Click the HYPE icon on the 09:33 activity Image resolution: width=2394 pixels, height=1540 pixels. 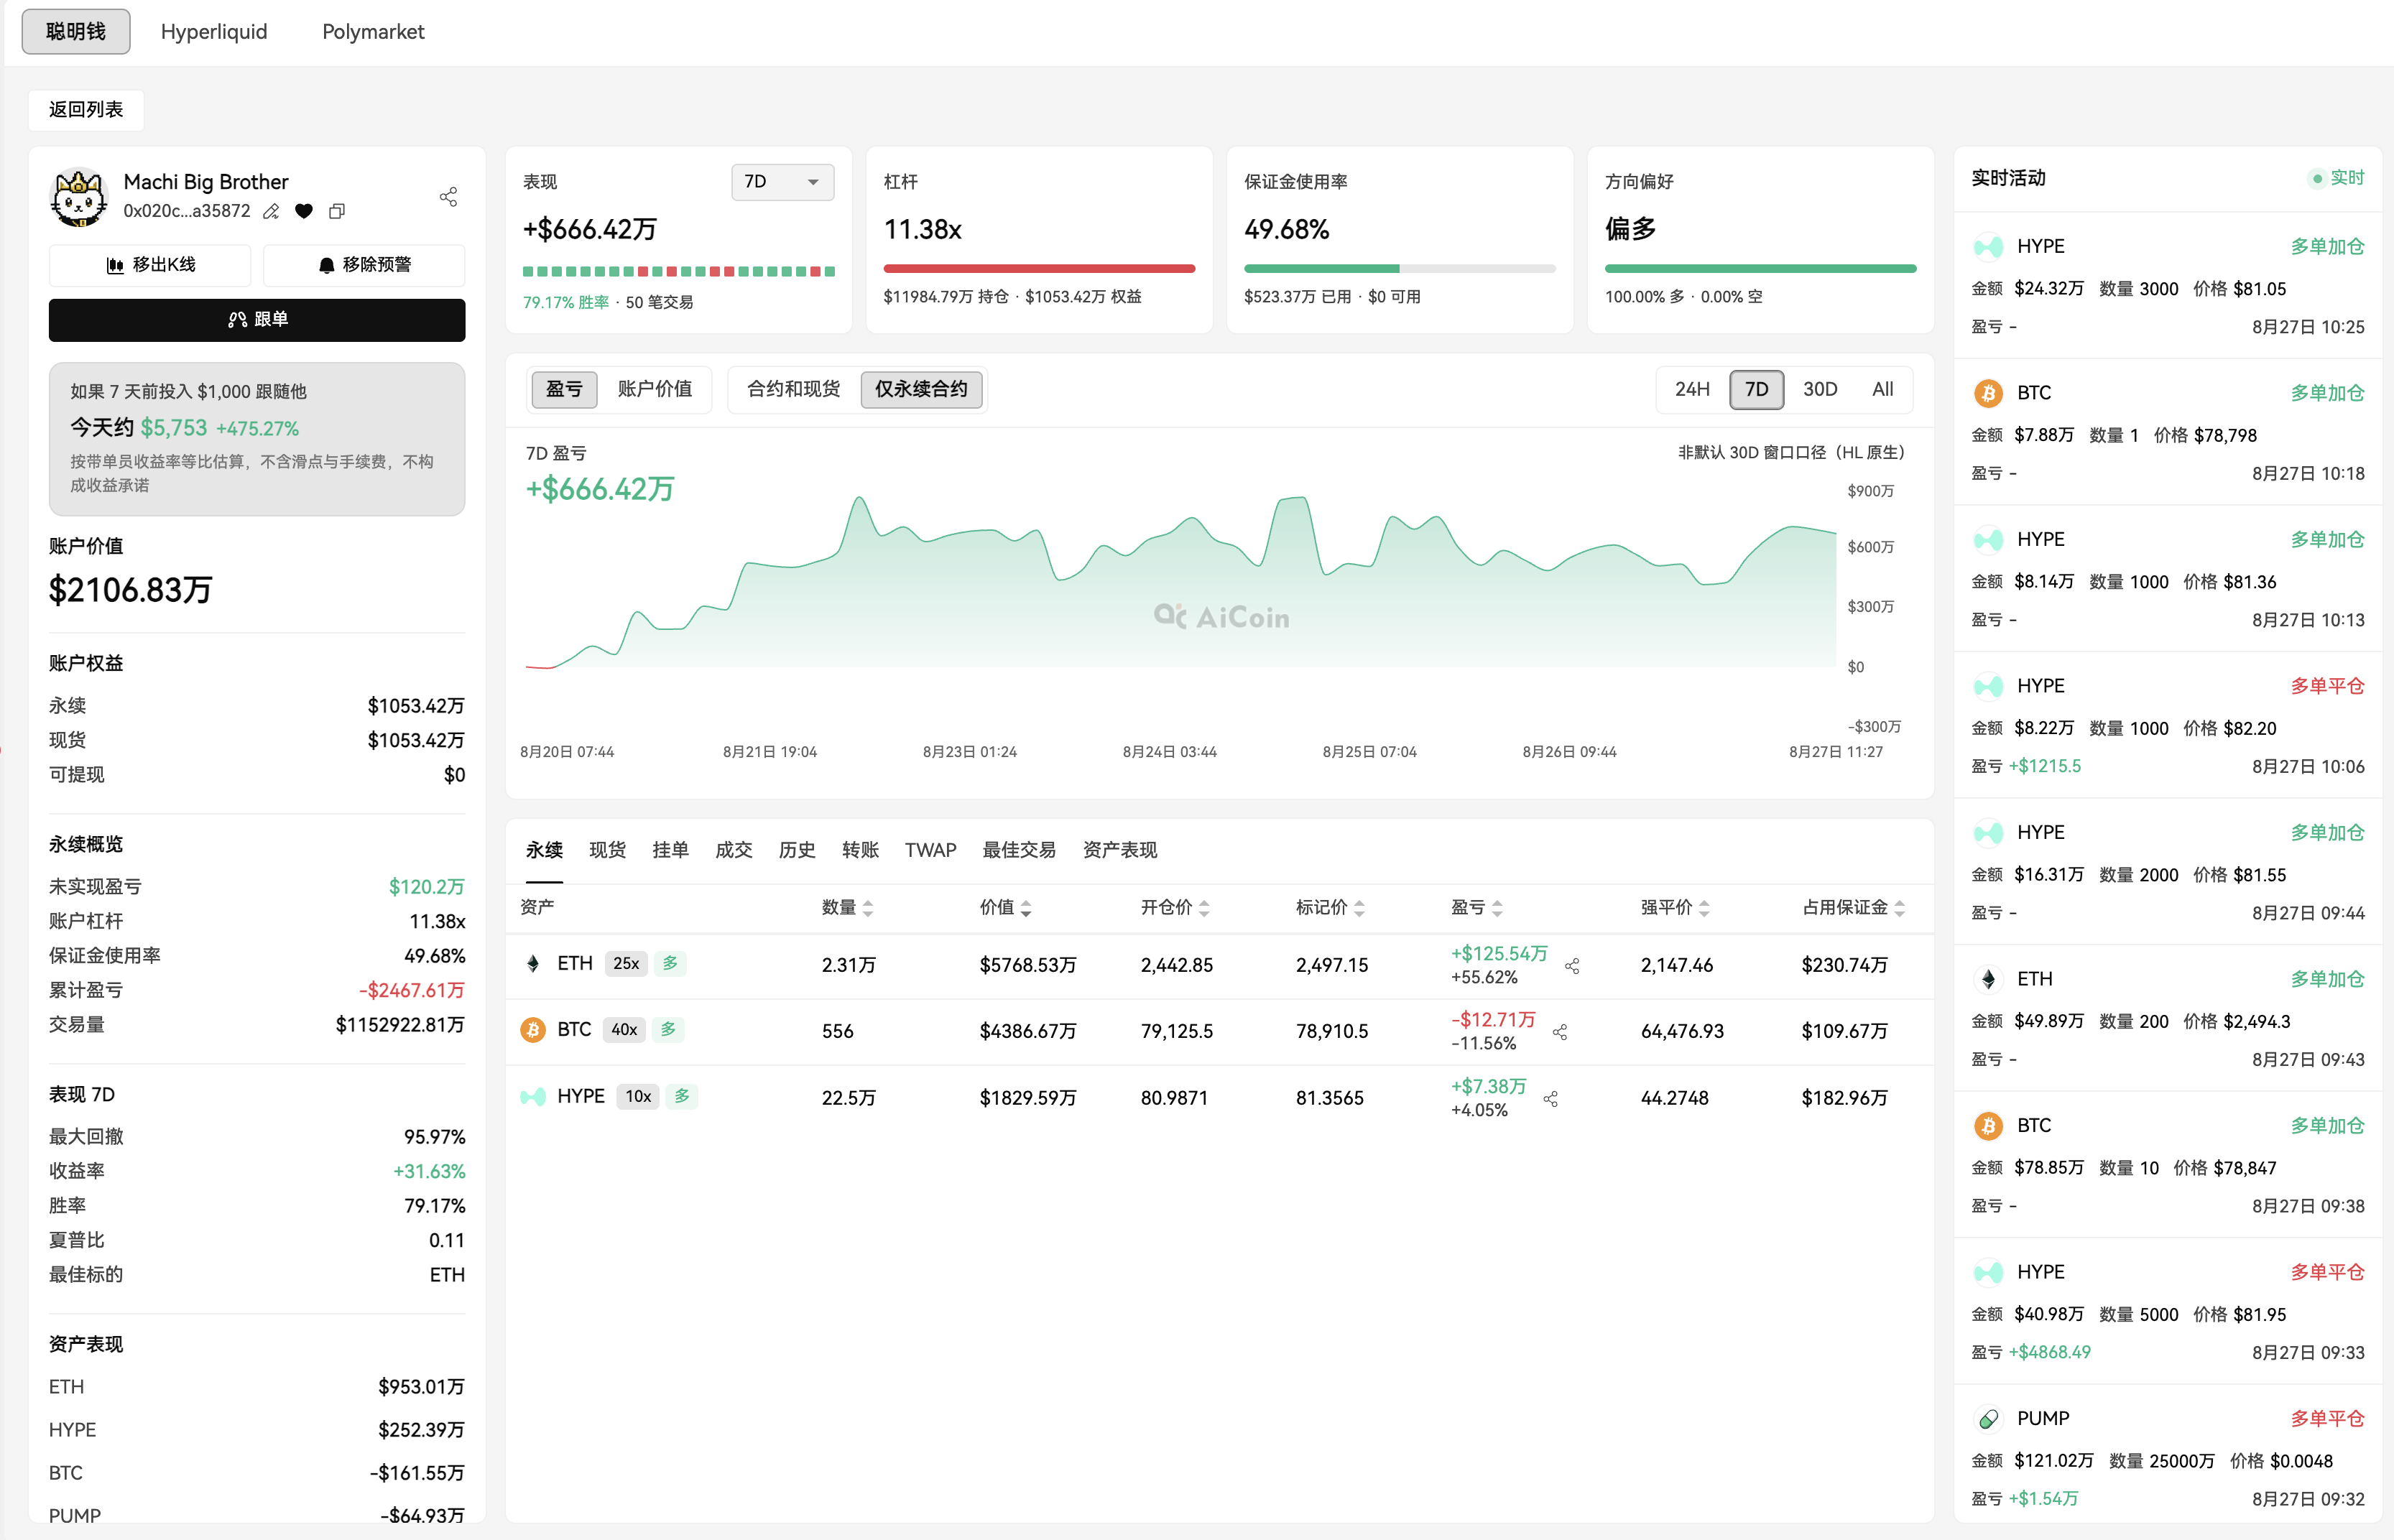pos(1988,1272)
